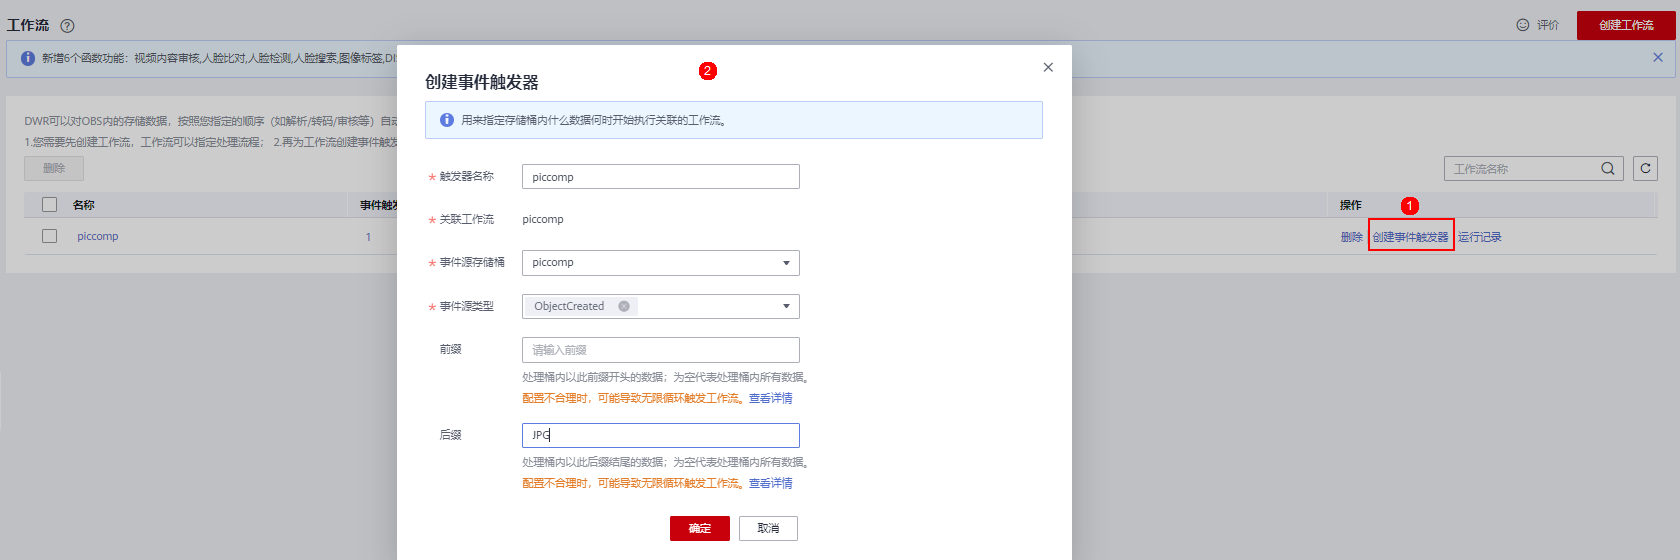Image resolution: width=1680 pixels, height=560 pixels.
Task: Click the 操作 column header
Action: 1351,205
